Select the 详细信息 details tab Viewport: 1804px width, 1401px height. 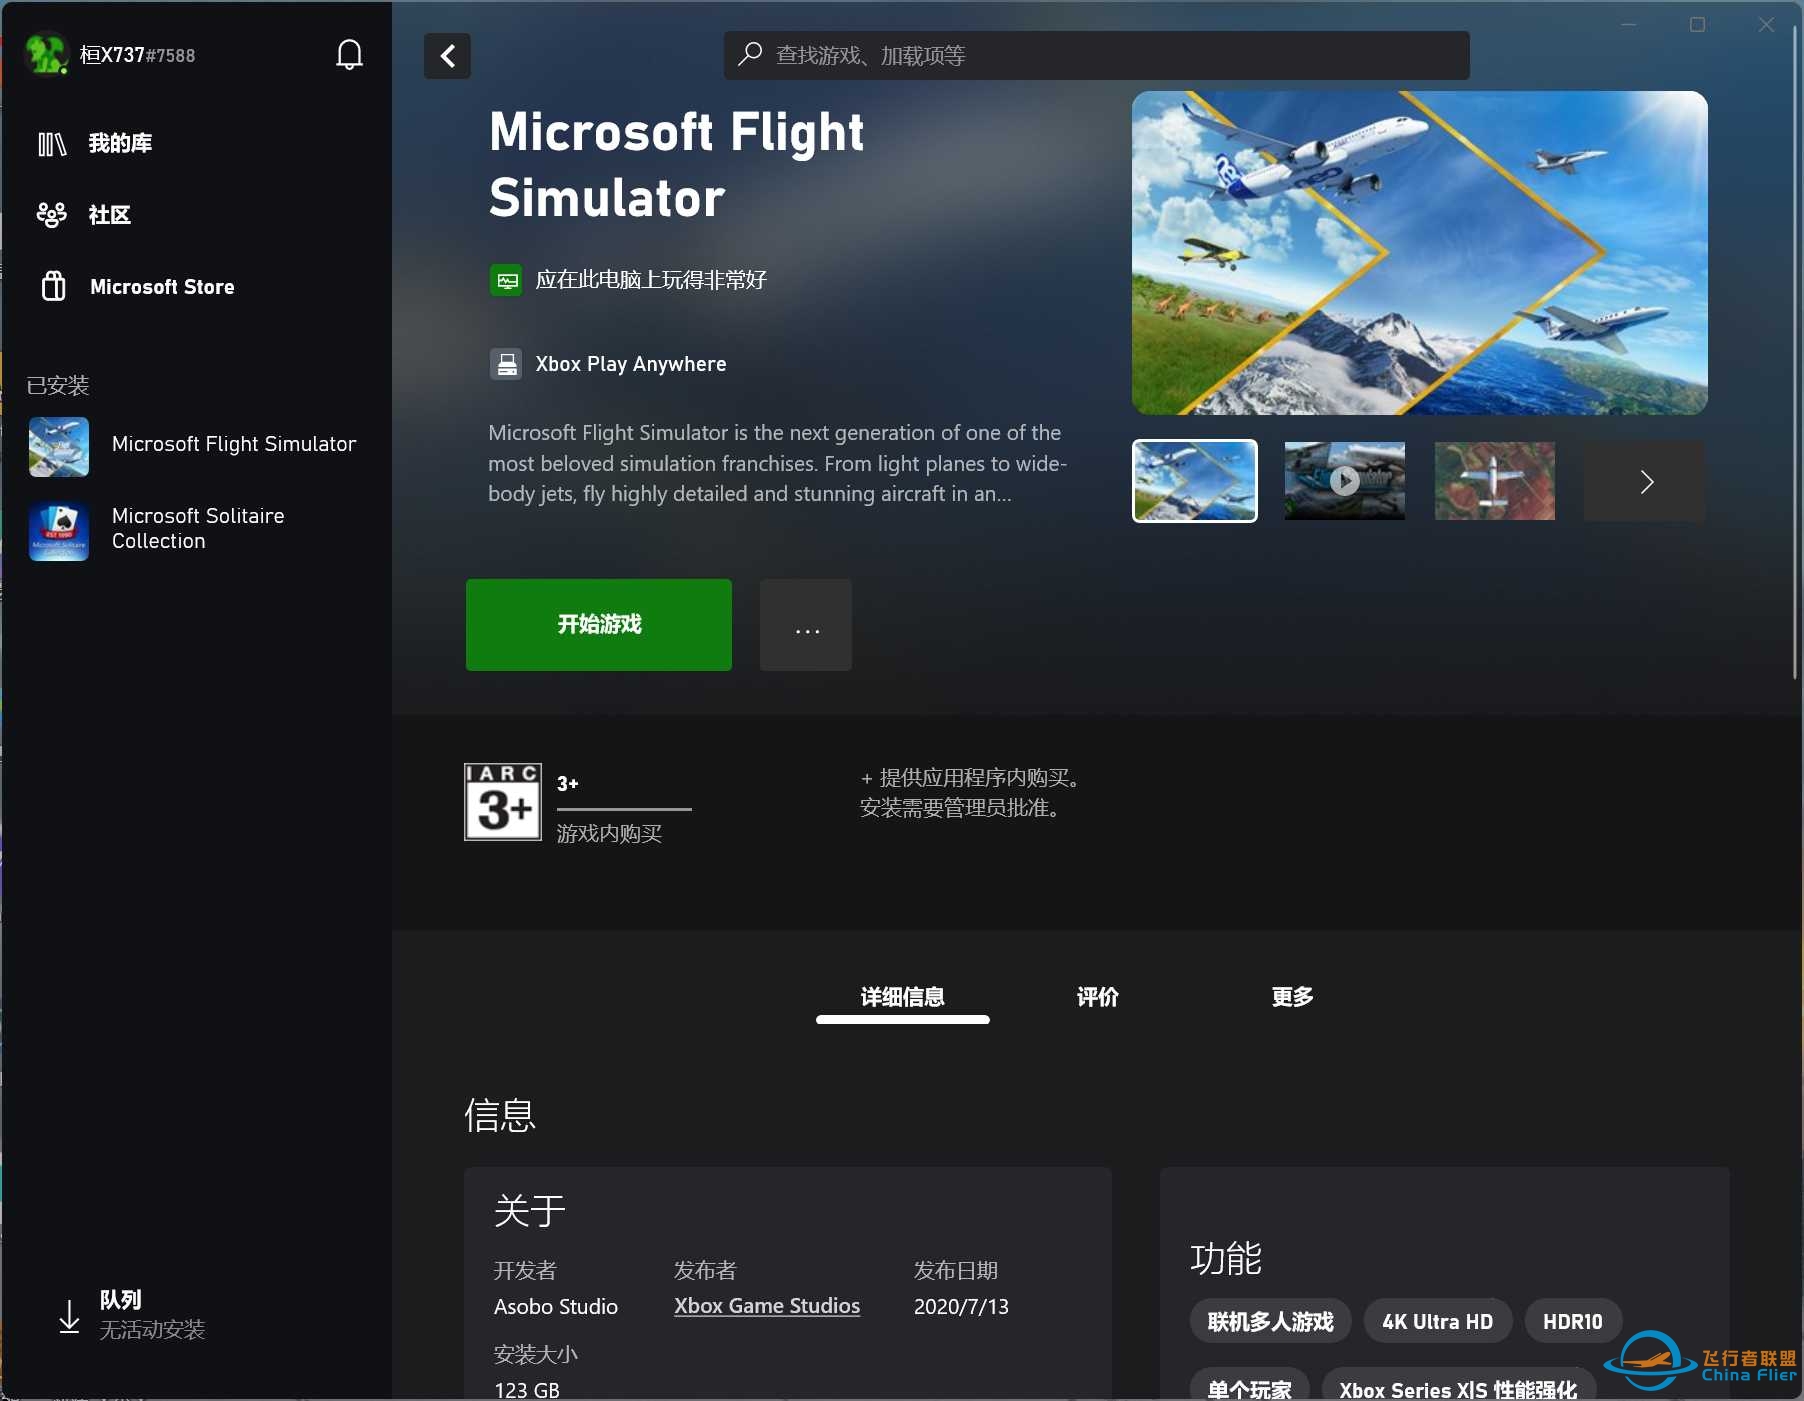(x=903, y=997)
